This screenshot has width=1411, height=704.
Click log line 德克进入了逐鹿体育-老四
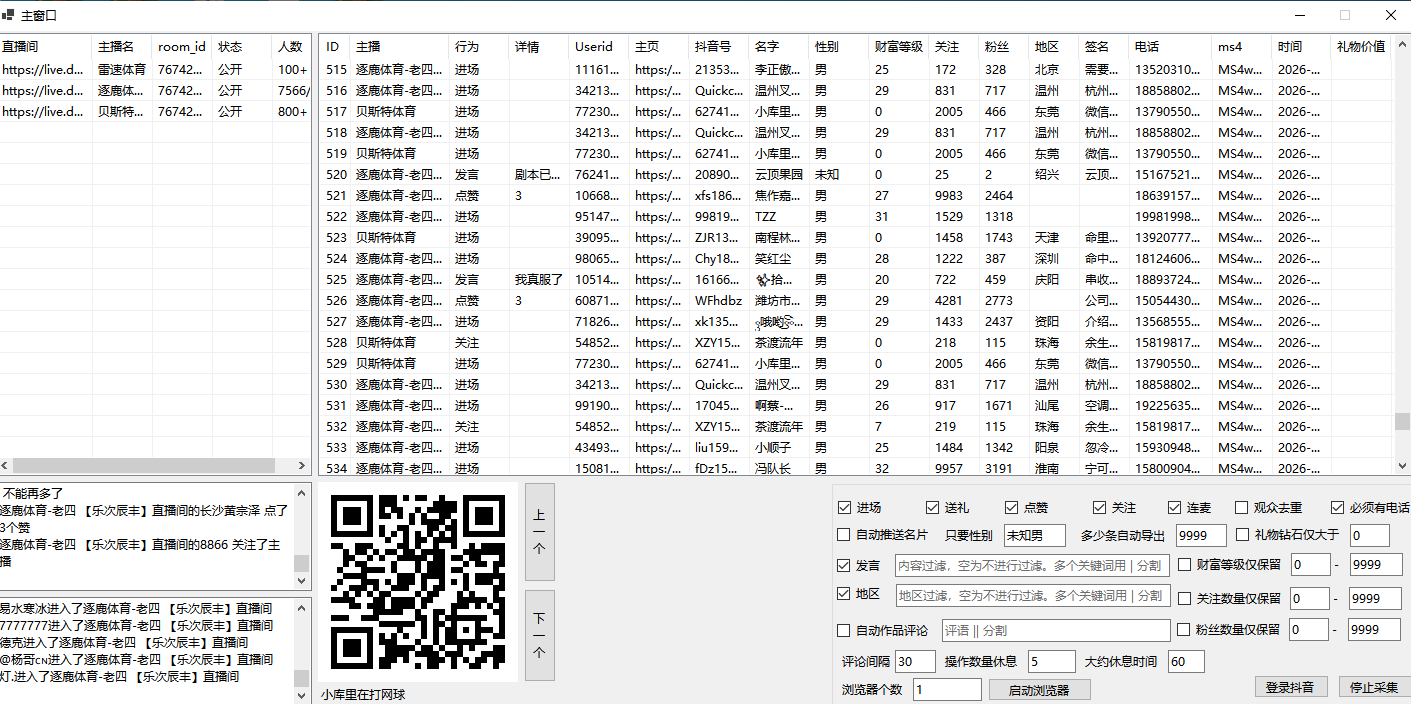[123, 642]
